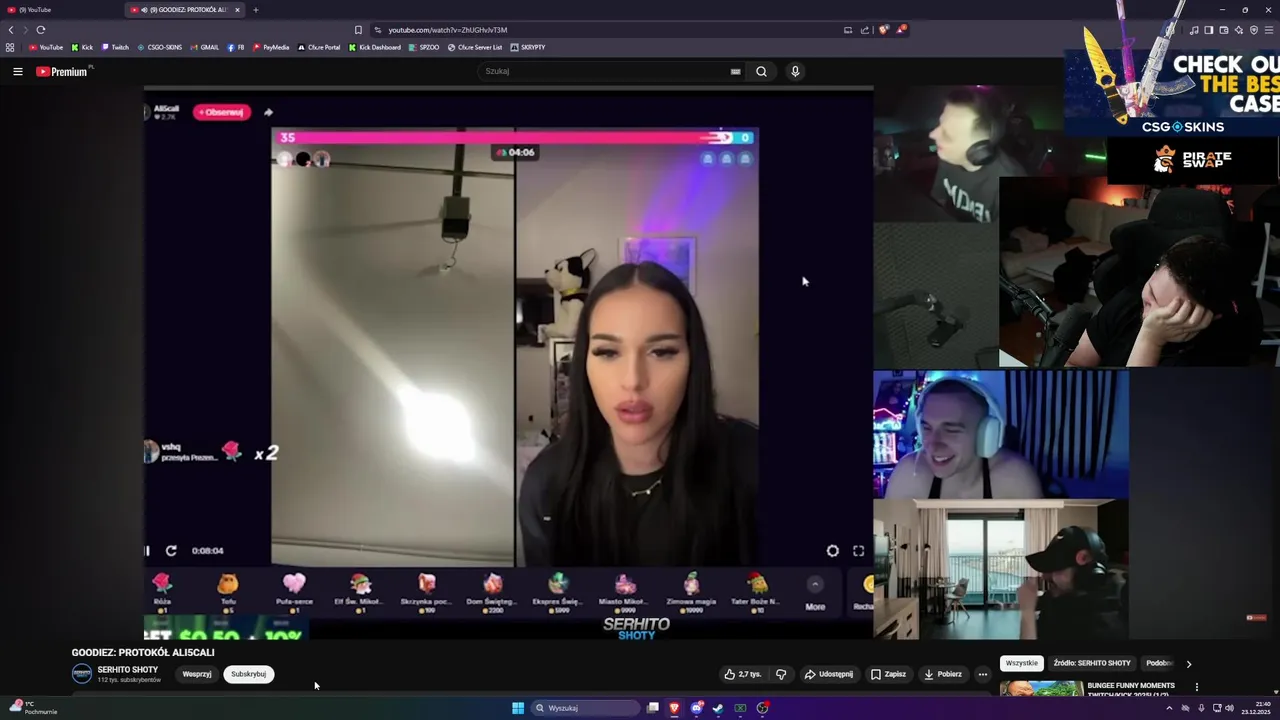
Task: Click the Obserwuj button in stream
Action: pos(221,112)
